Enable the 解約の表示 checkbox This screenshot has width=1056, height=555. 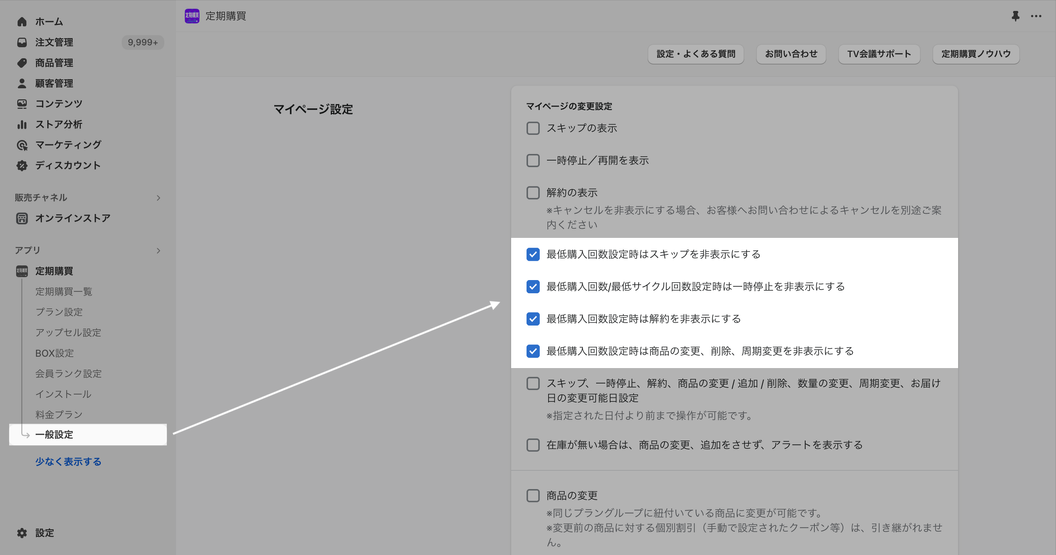(533, 193)
